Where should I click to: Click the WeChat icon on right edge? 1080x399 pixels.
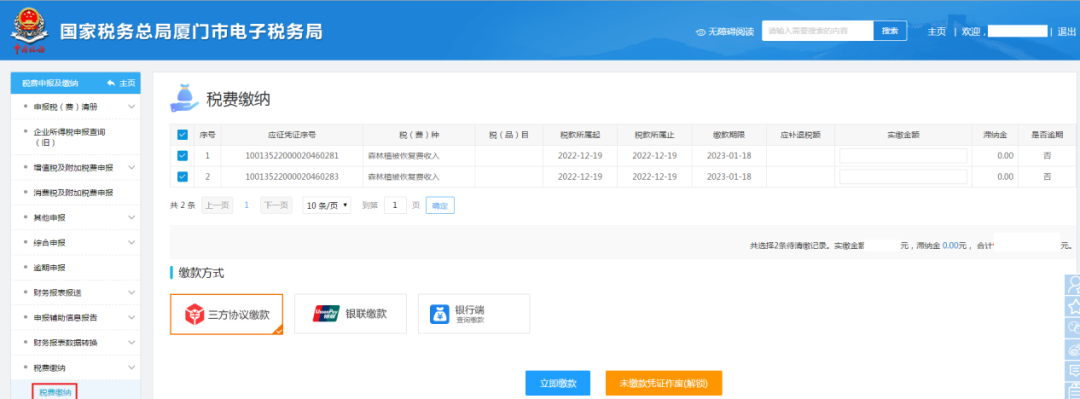1073,327
